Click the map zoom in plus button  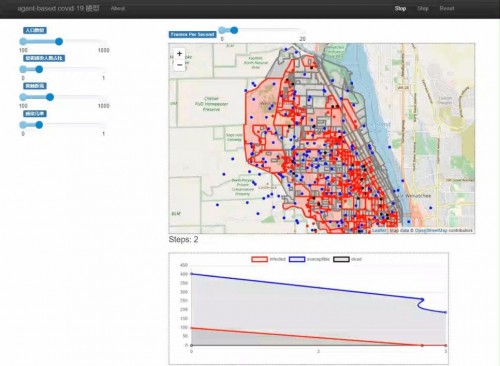(x=179, y=53)
